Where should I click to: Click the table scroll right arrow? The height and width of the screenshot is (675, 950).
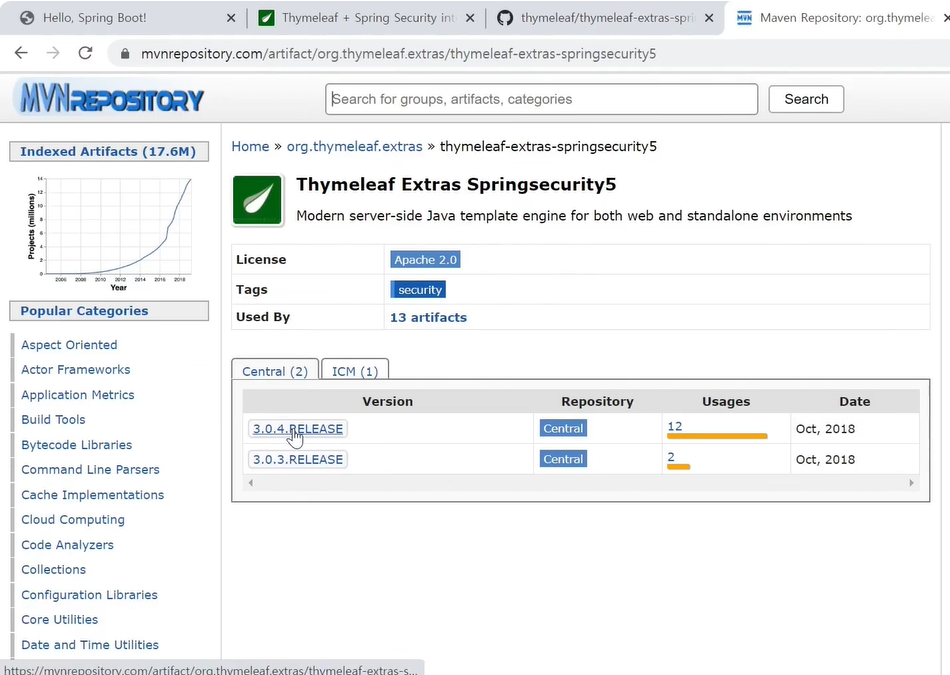pyautogui.click(x=911, y=483)
